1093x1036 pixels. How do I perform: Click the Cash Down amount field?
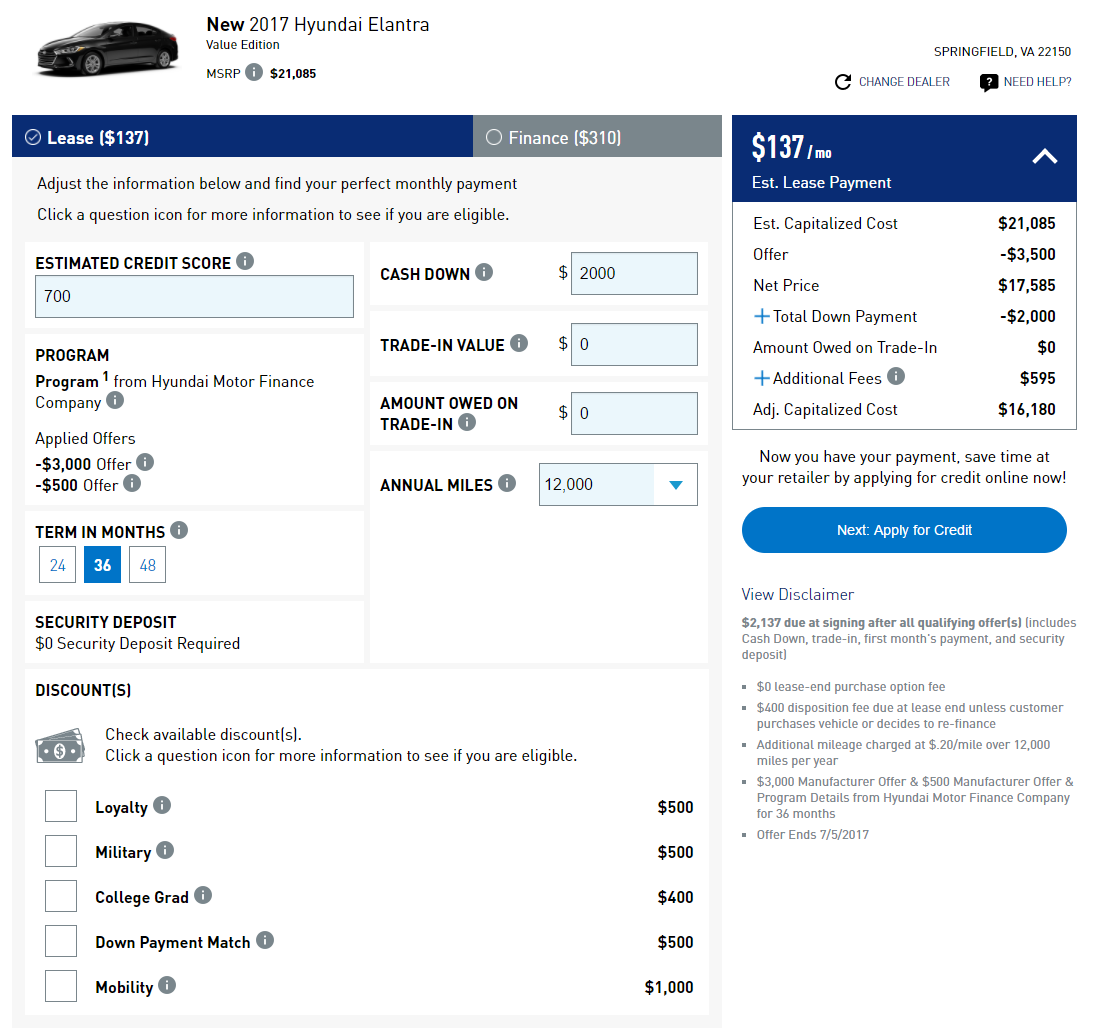click(634, 273)
